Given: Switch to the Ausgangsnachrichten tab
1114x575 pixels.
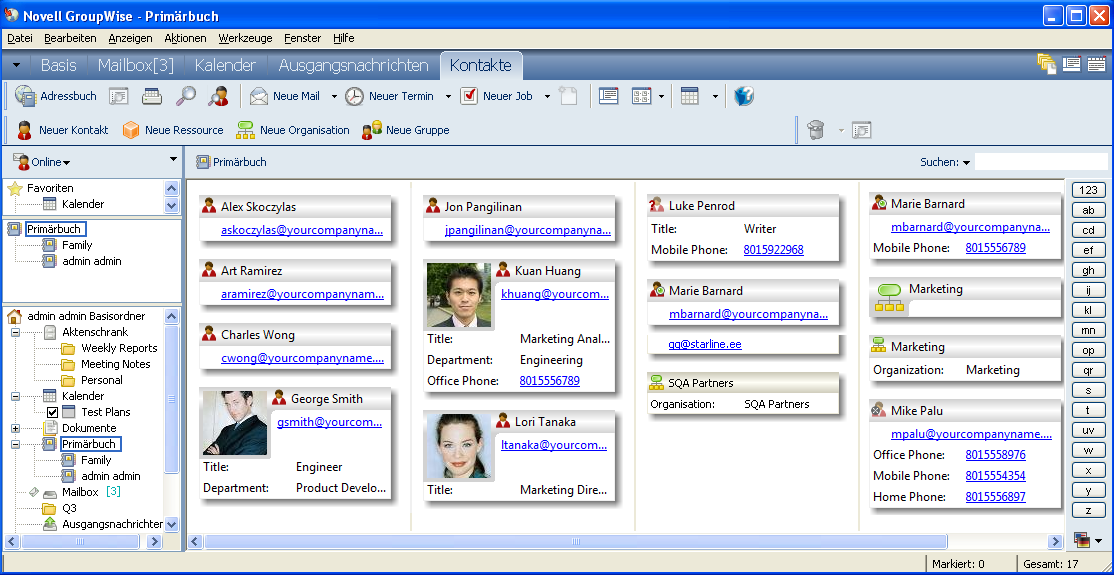Looking at the screenshot, I should click(x=354, y=65).
